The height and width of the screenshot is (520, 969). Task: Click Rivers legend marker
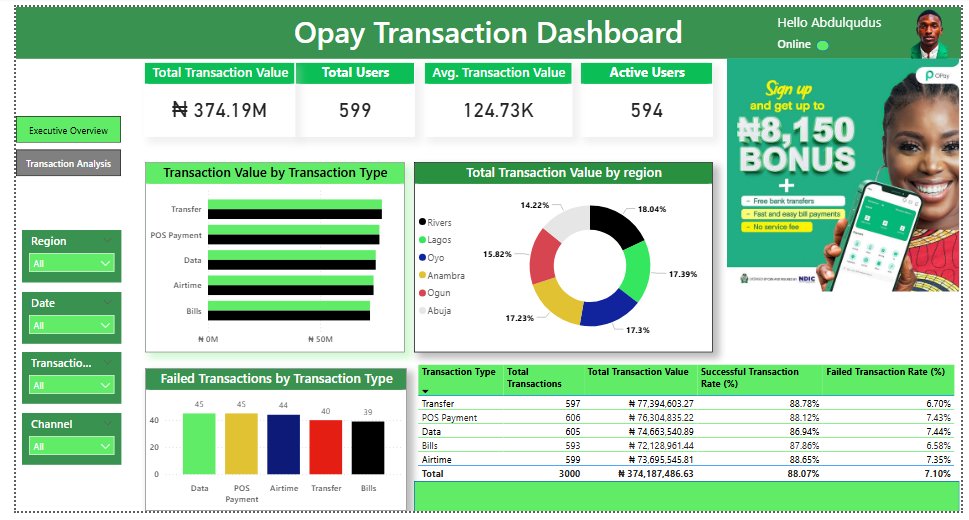point(423,222)
